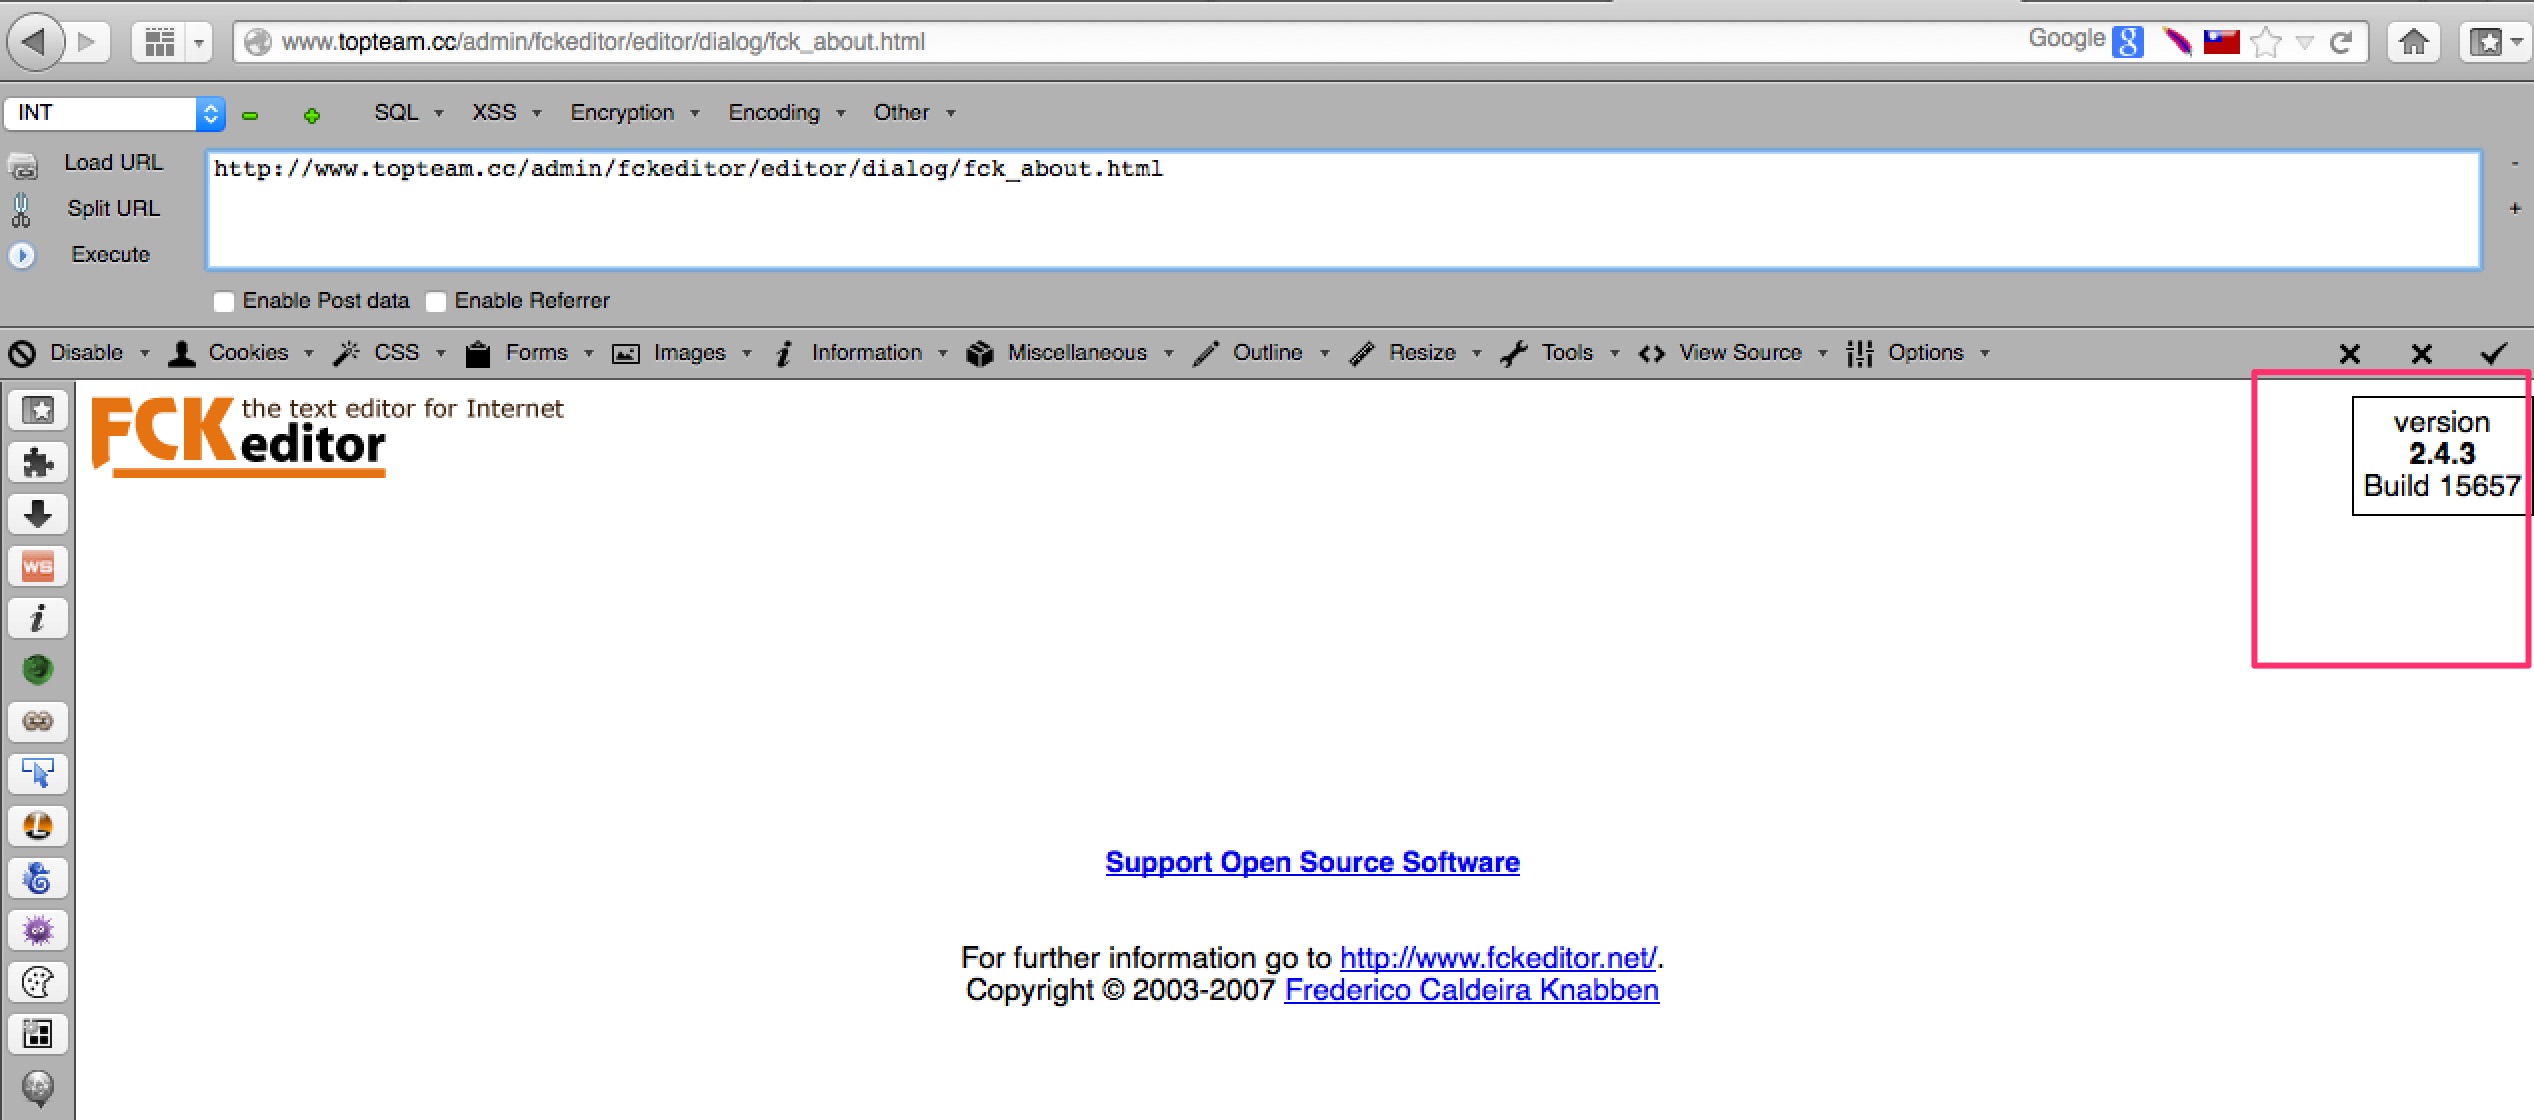Open the Miscellaneous menu
The width and height of the screenshot is (2534, 1120).
[1070, 353]
